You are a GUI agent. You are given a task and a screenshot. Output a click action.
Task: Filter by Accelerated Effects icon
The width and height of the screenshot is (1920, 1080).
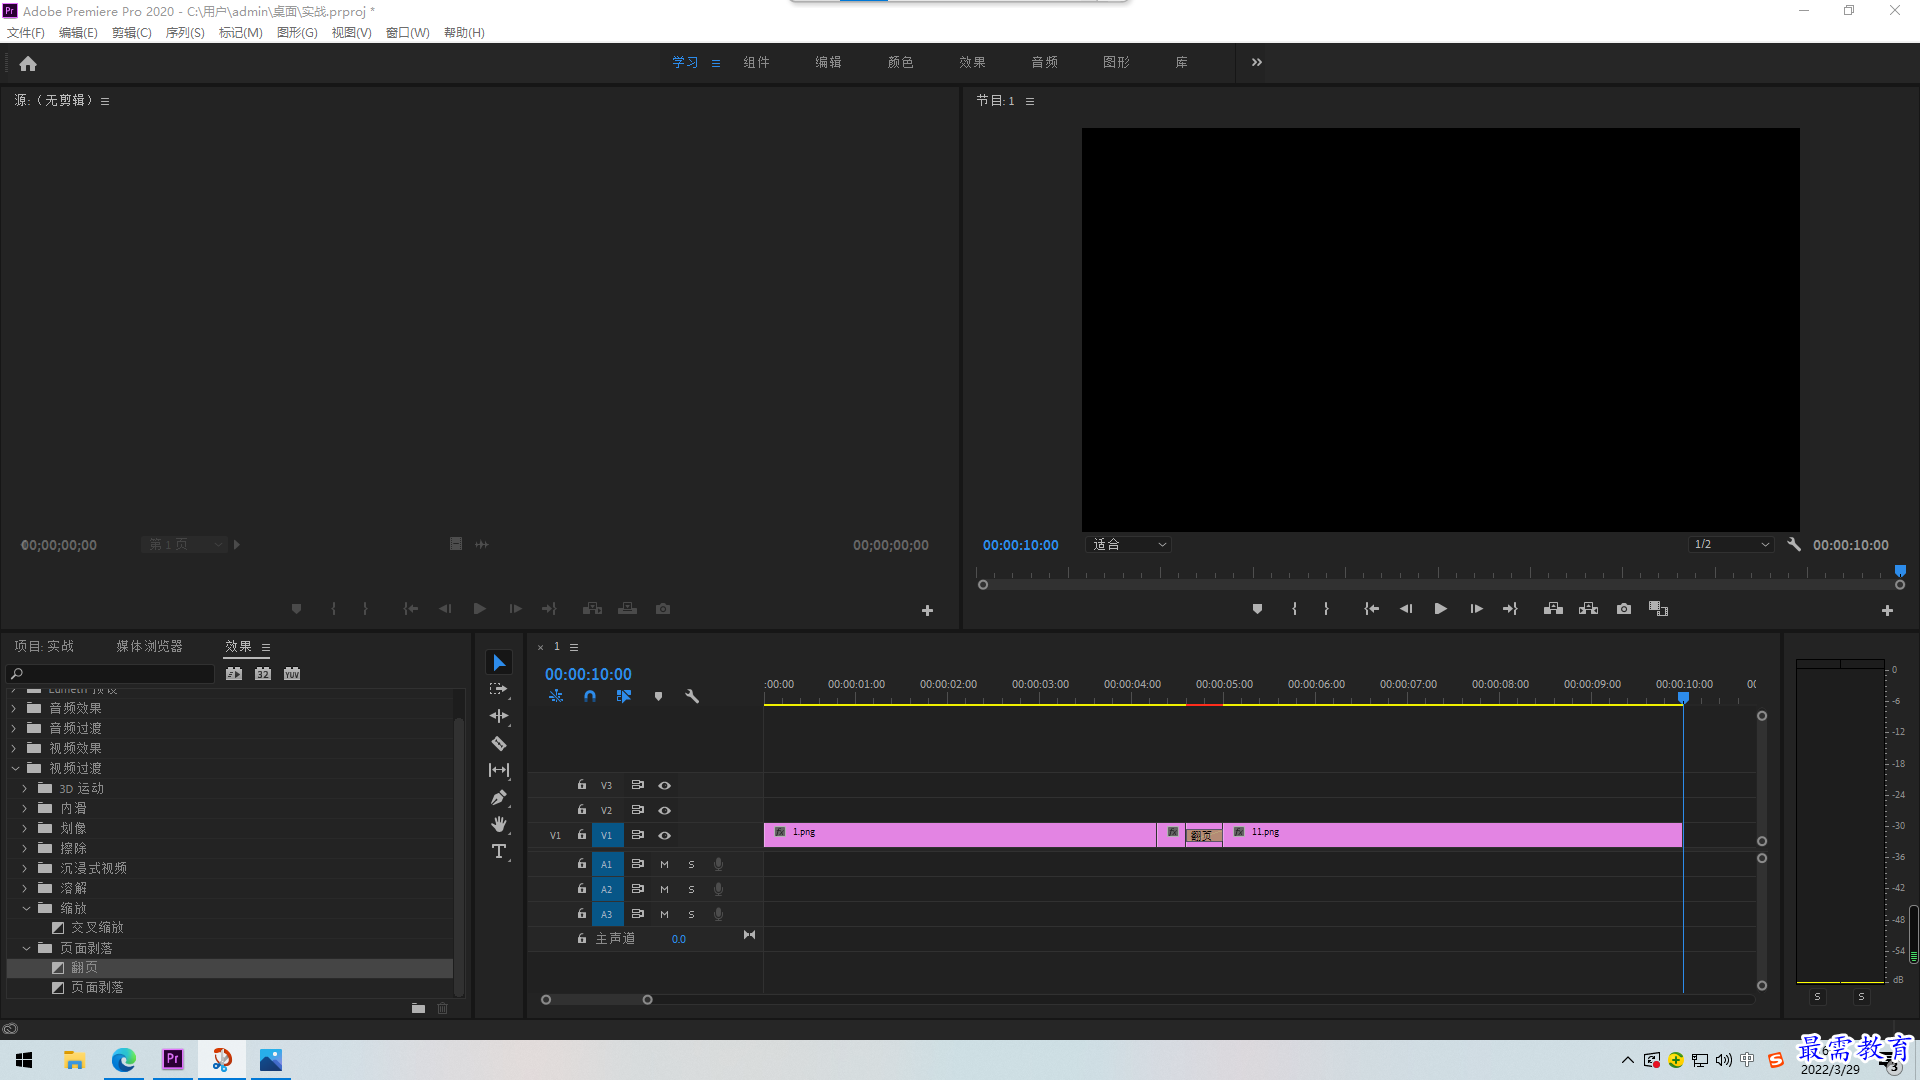coord(234,673)
